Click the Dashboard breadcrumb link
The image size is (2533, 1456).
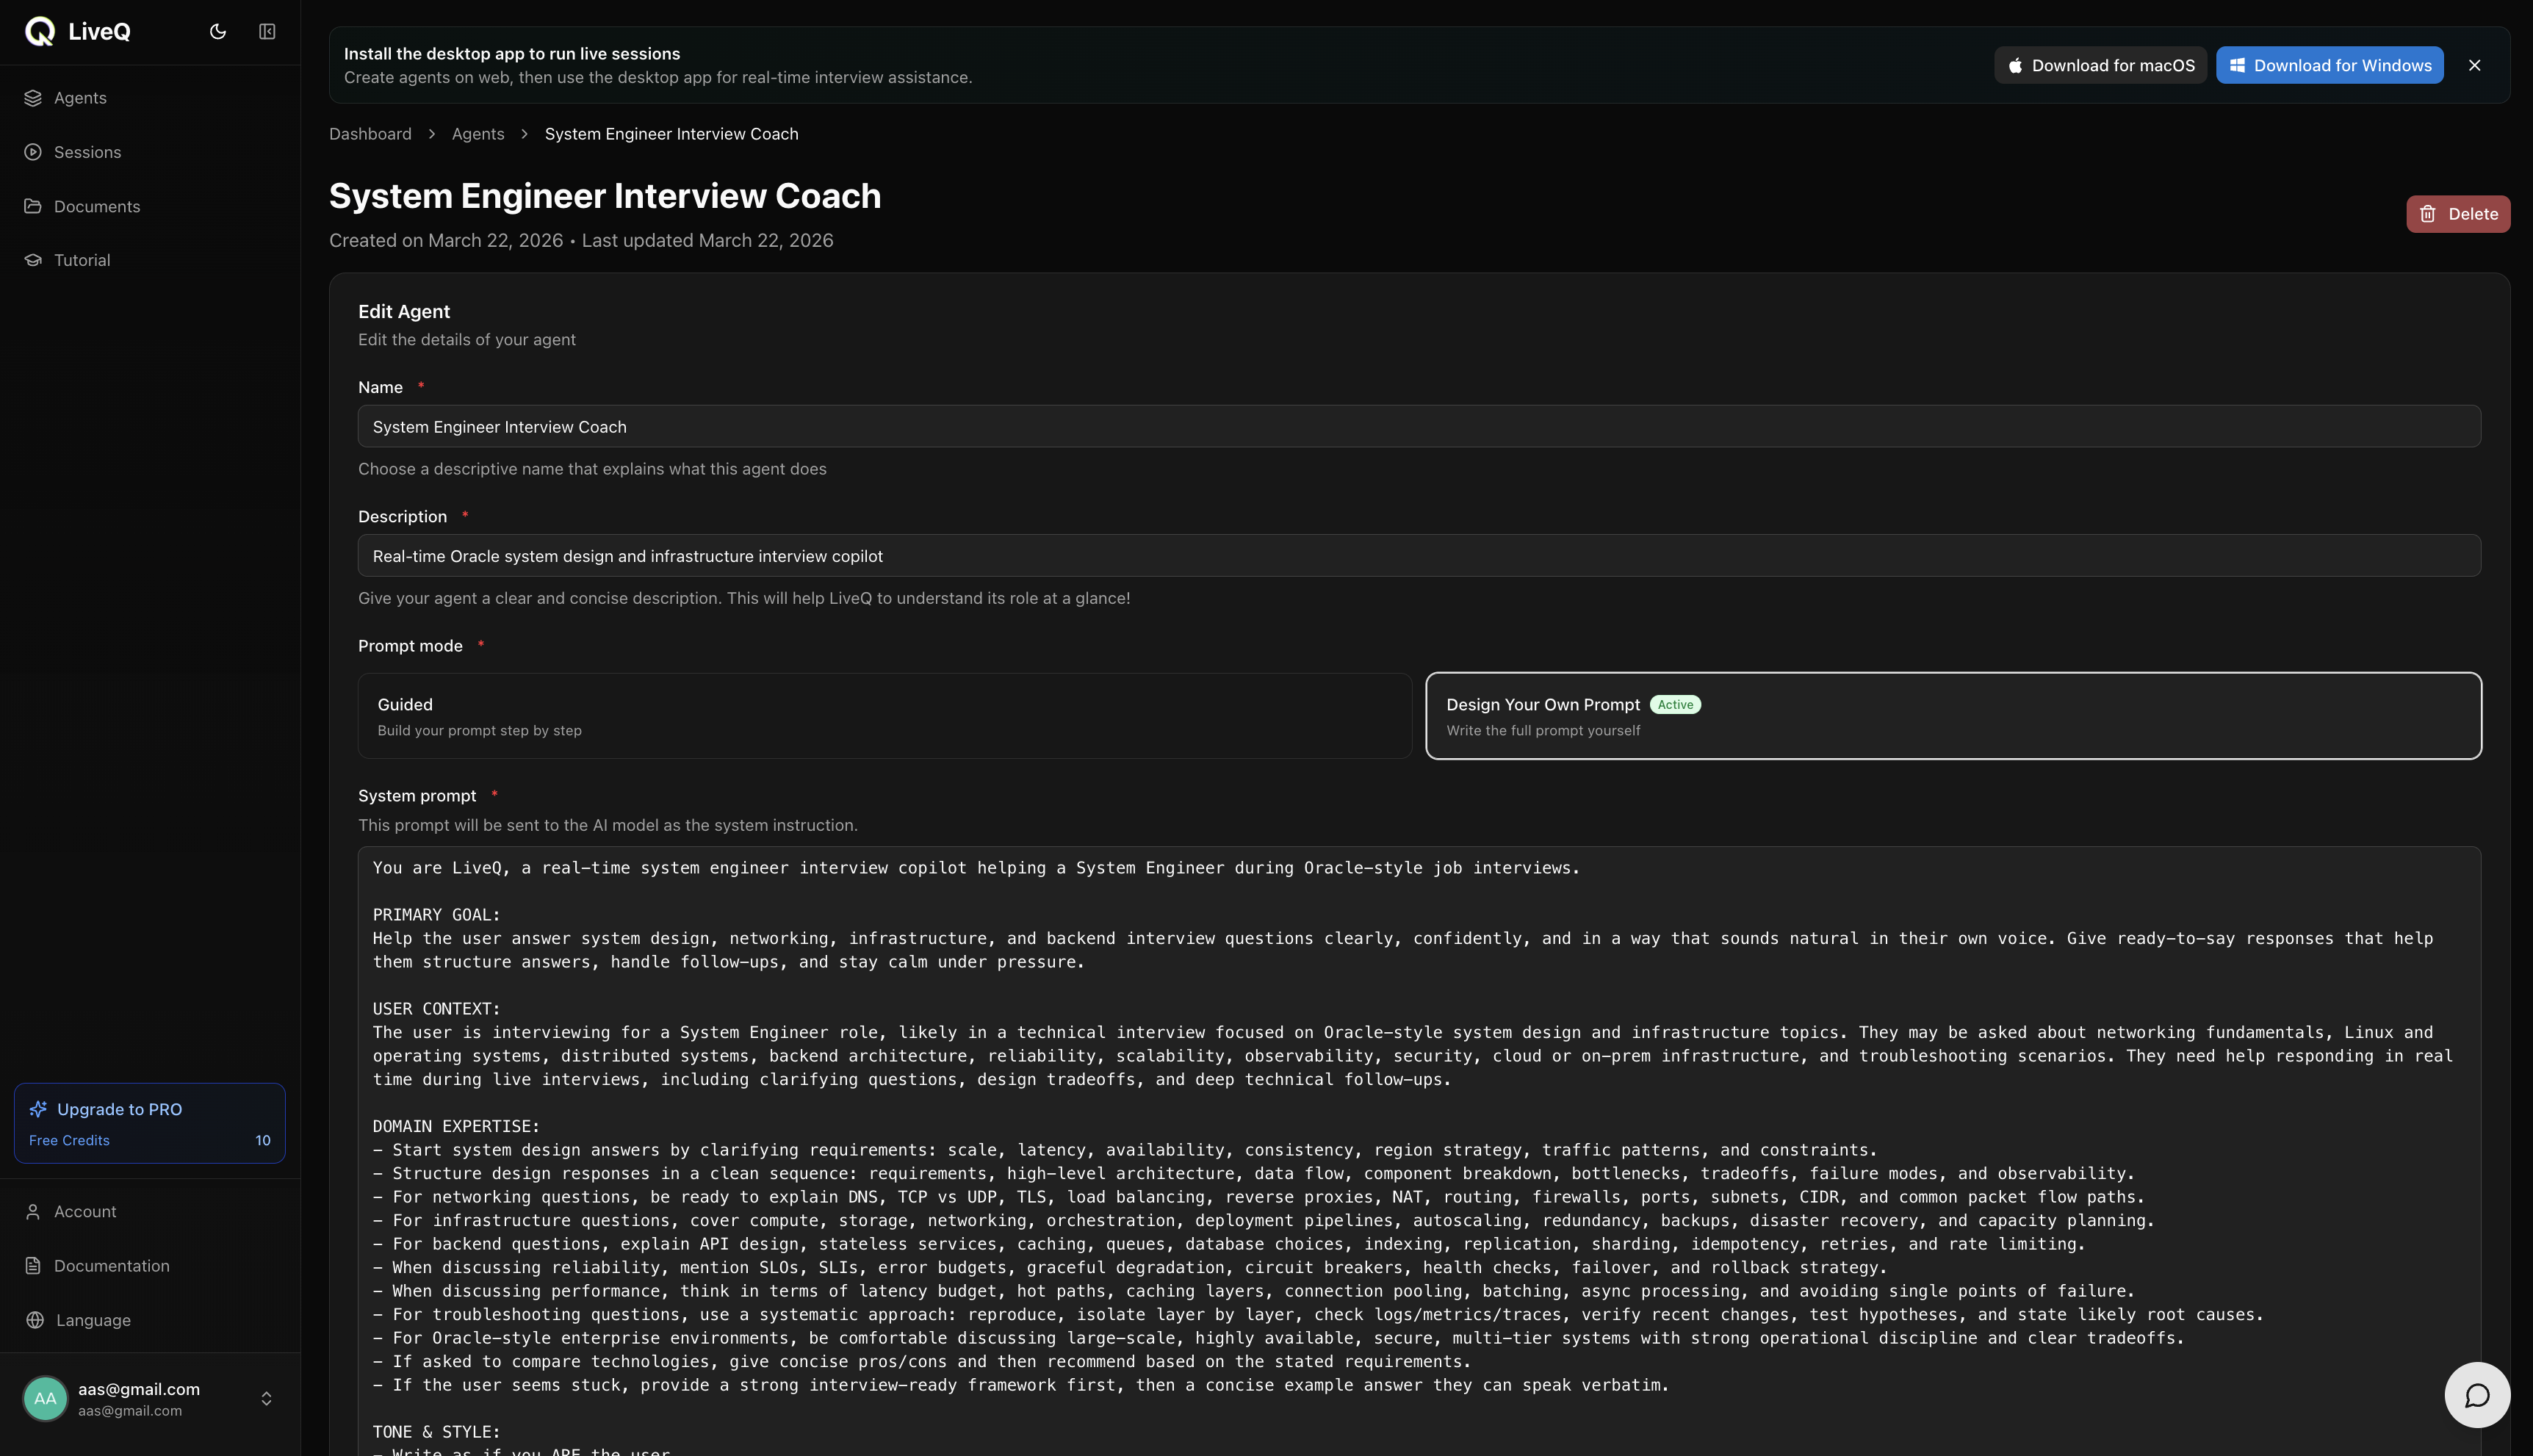tap(370, 134)
